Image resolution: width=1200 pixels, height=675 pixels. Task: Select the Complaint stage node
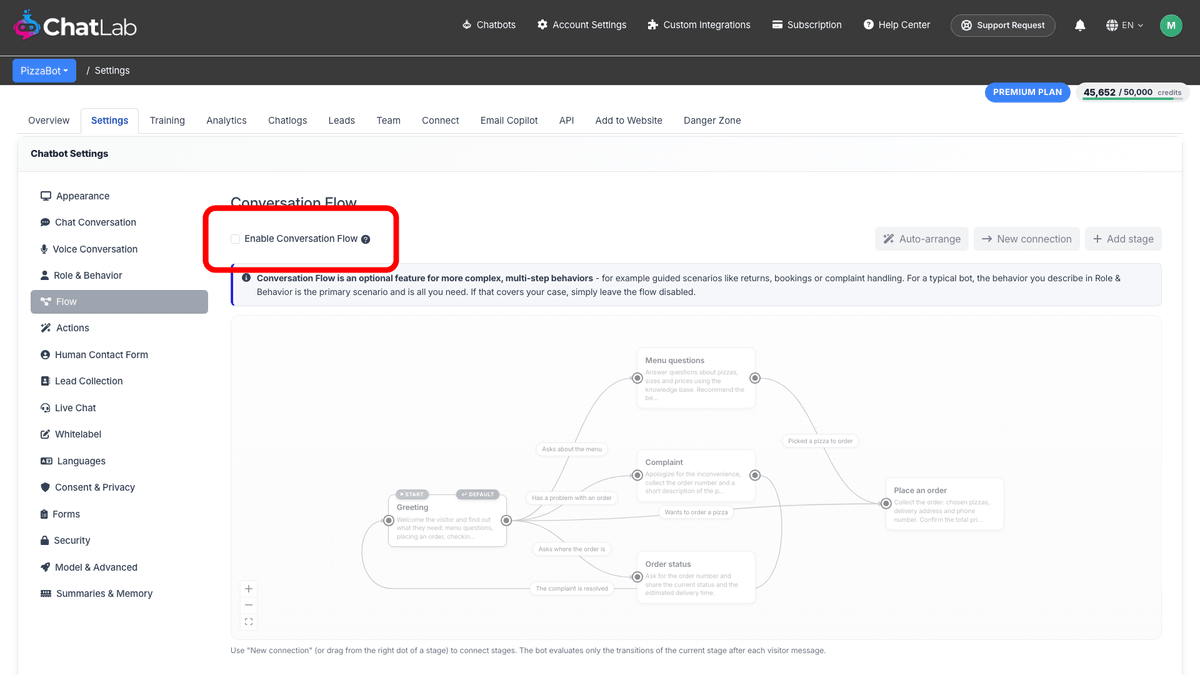pyautogui.click(x=696, y=475)
